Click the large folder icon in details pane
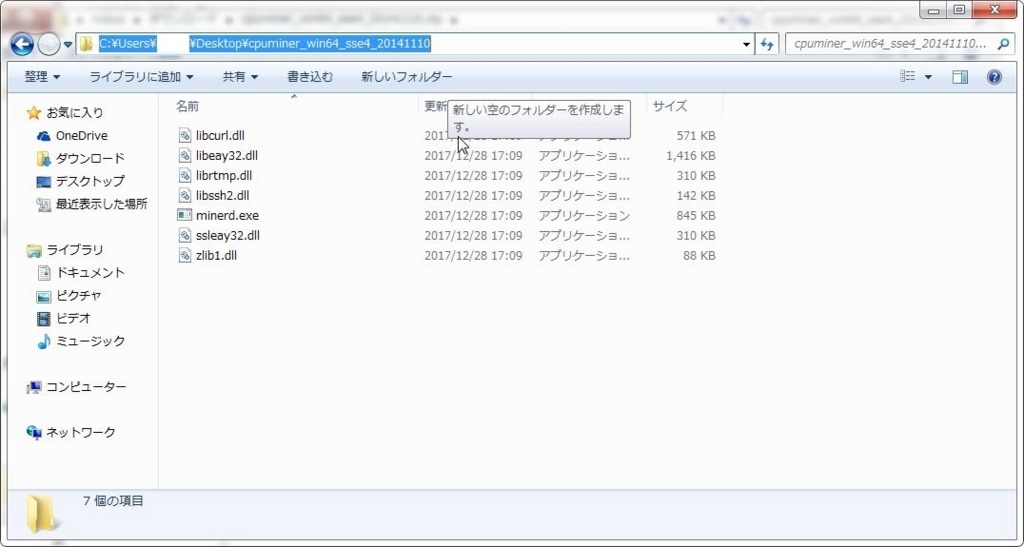The width and height of the screenshot is (1024, 547). 42,514
